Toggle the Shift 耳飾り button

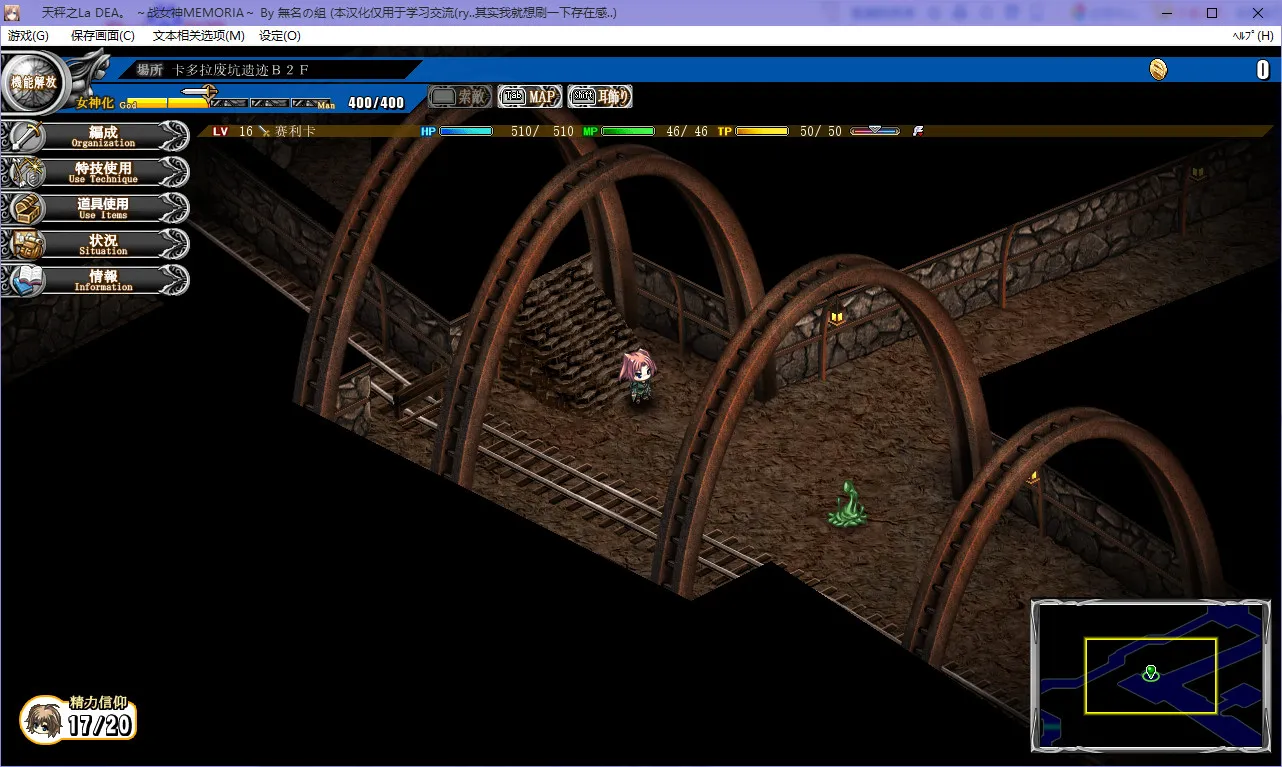[x=600, y=97]
